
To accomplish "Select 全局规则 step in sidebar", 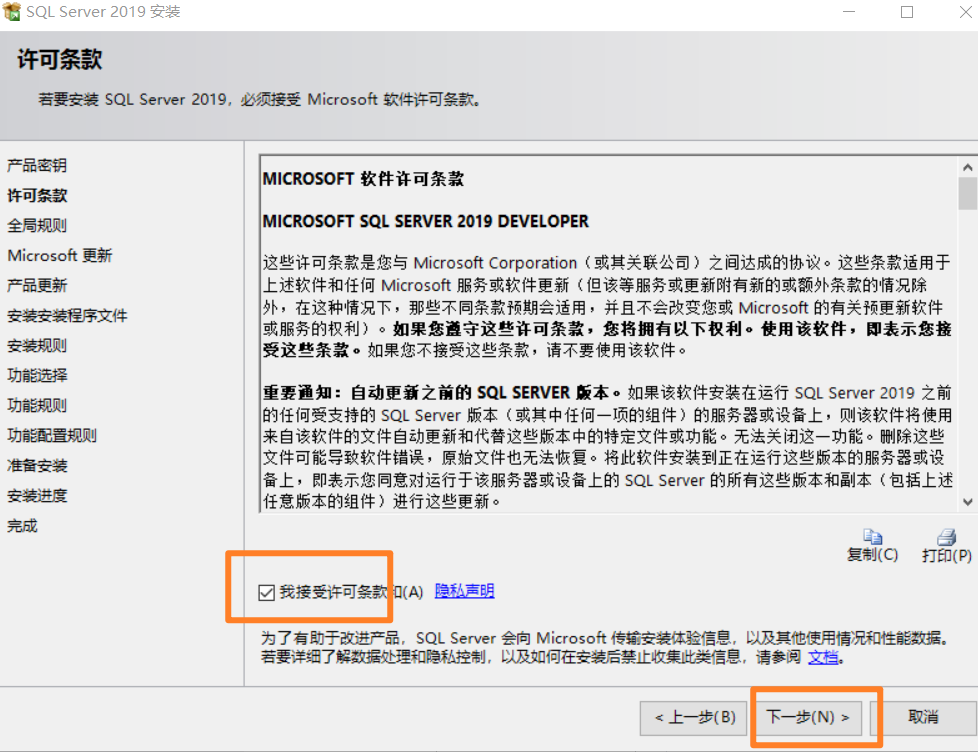I will click(x=37, y=225).
